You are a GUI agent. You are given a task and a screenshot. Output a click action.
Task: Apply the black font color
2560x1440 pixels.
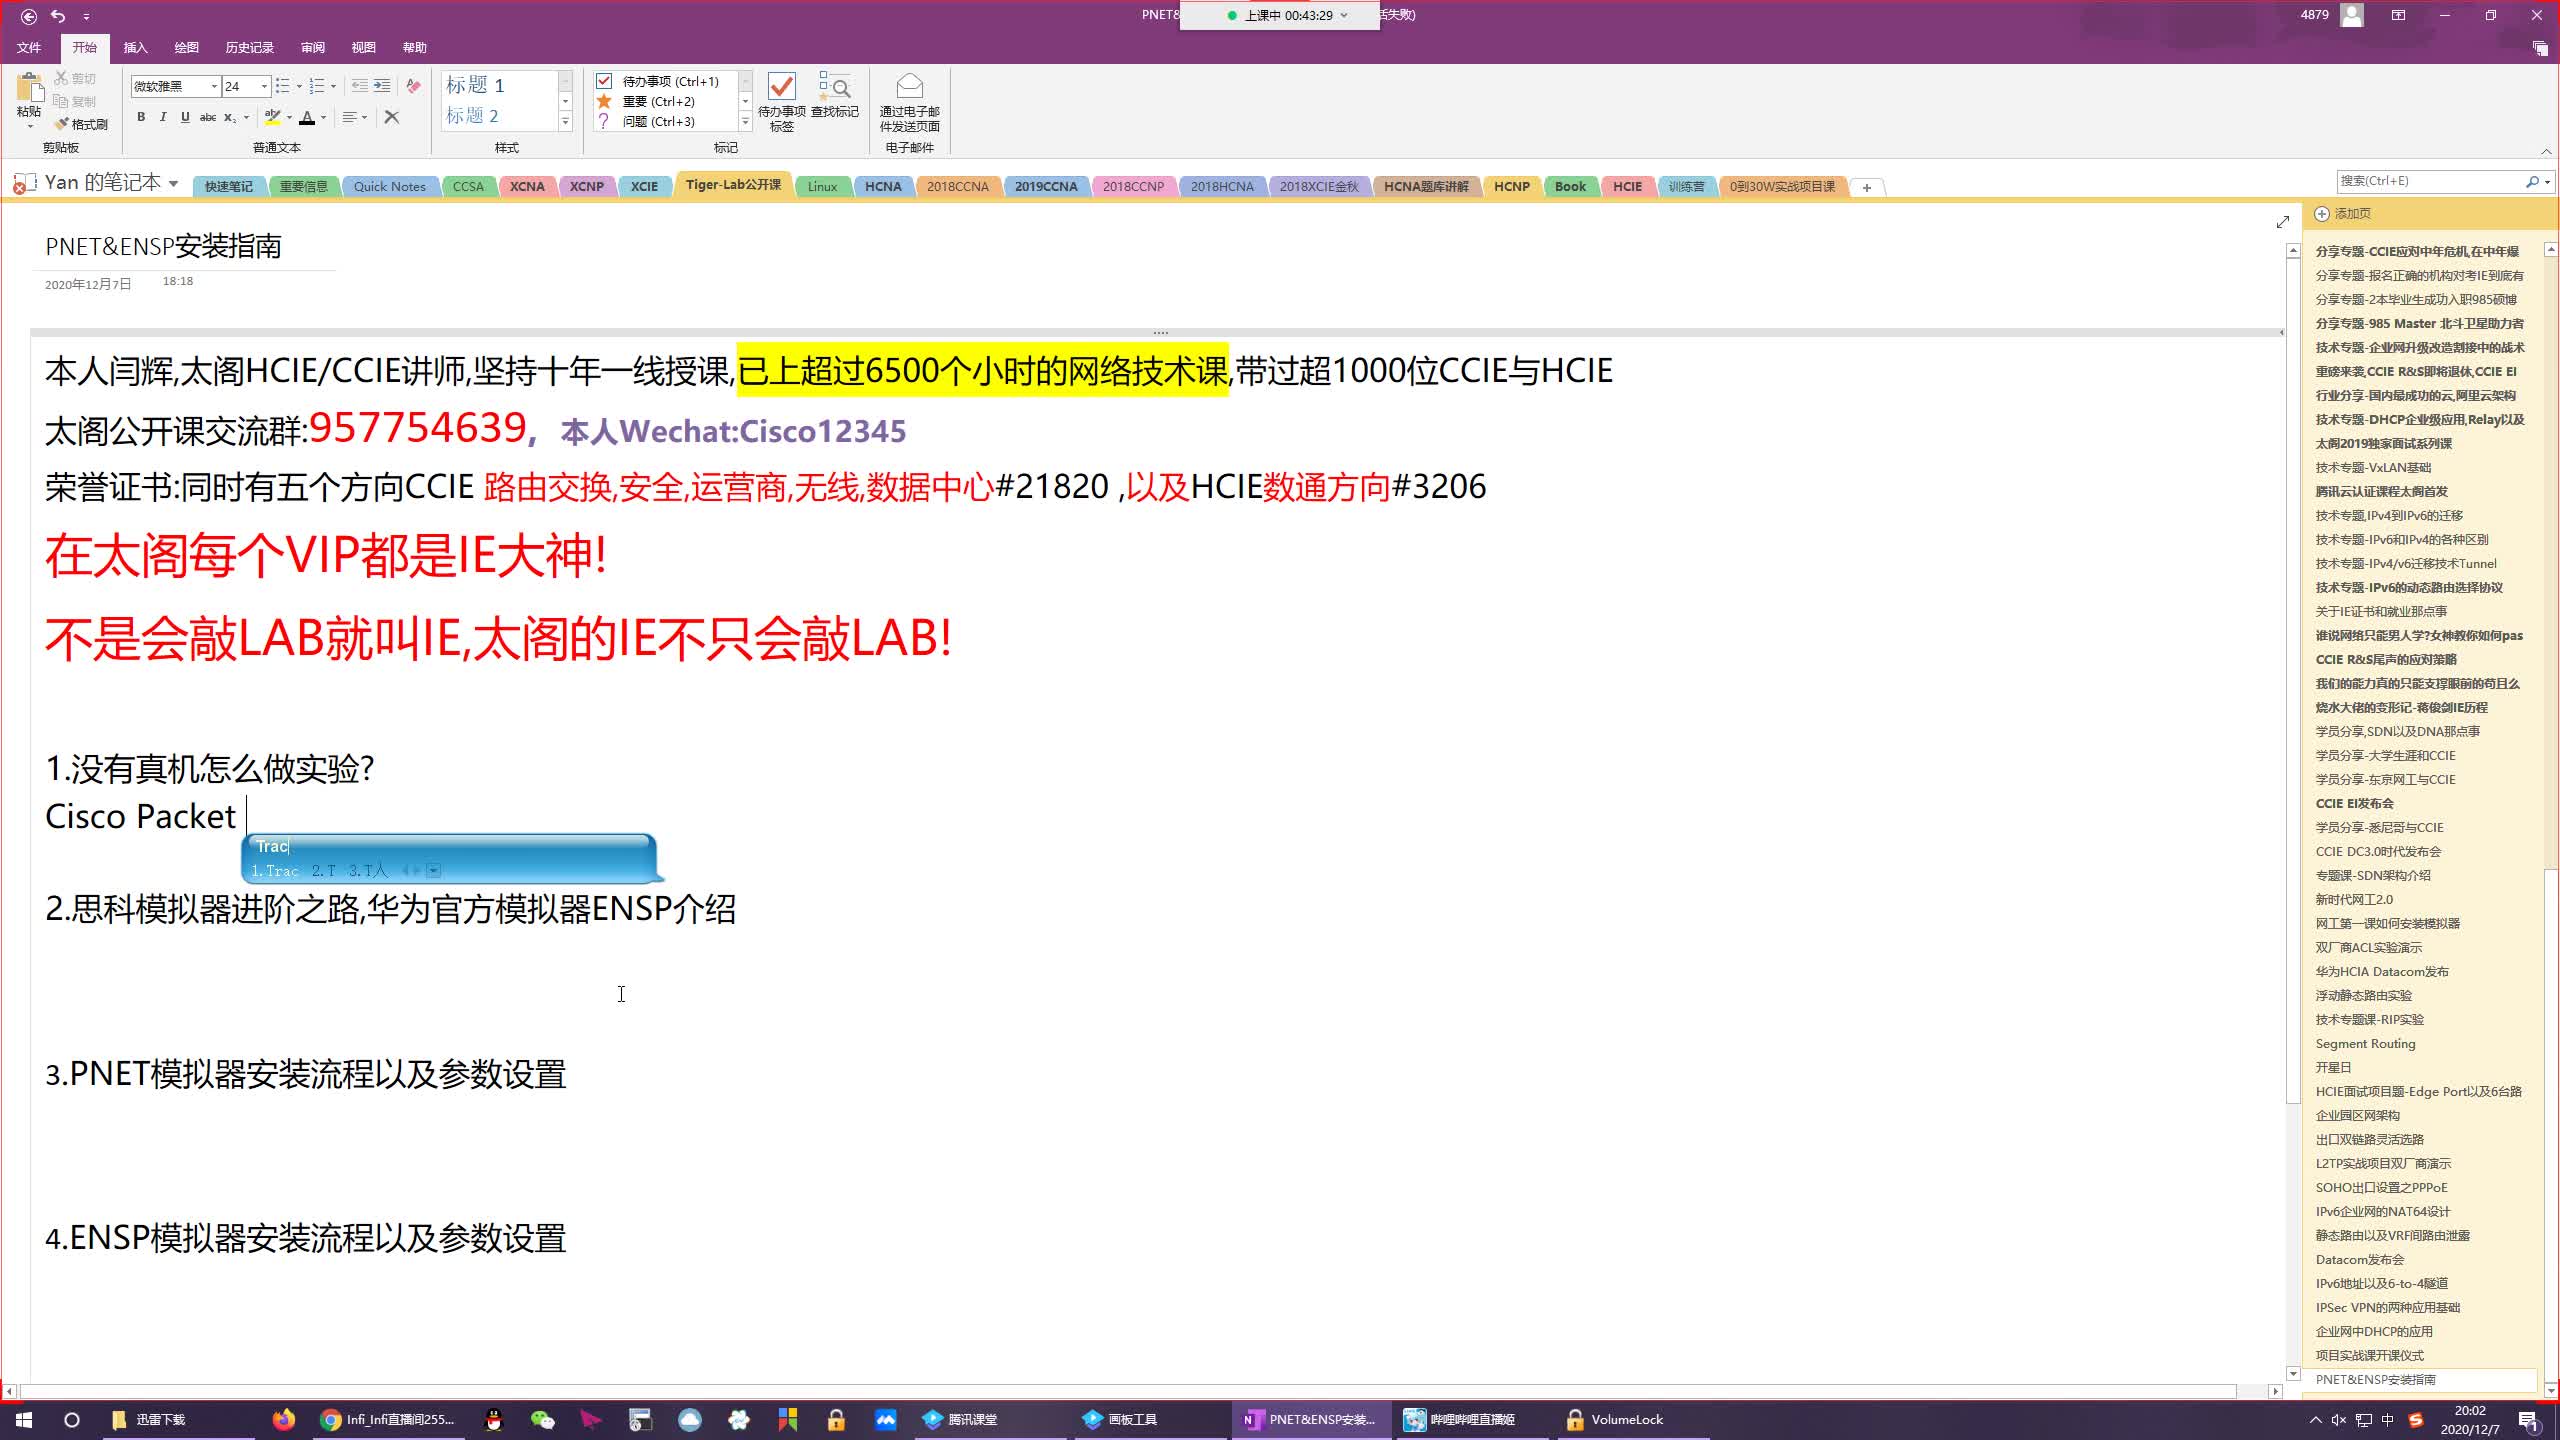(x=307, y=117)
